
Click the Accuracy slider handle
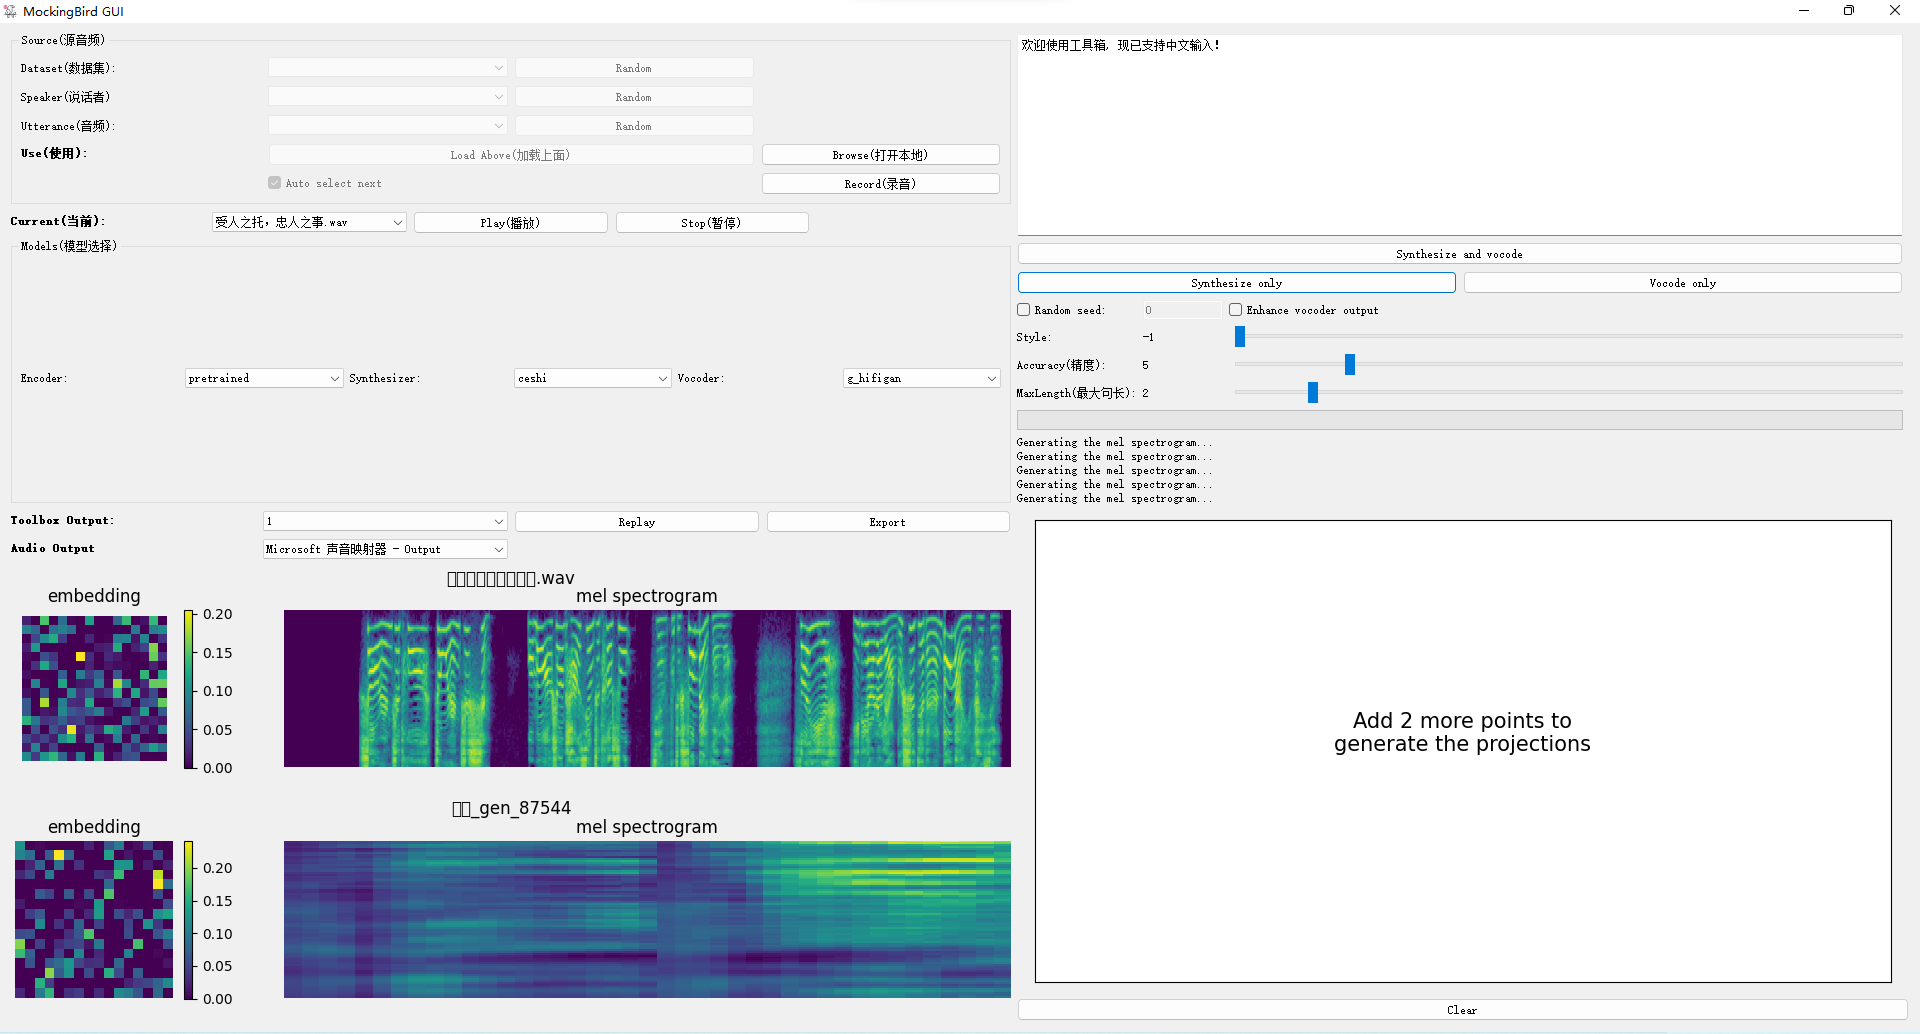click(x=1350, y=365)
